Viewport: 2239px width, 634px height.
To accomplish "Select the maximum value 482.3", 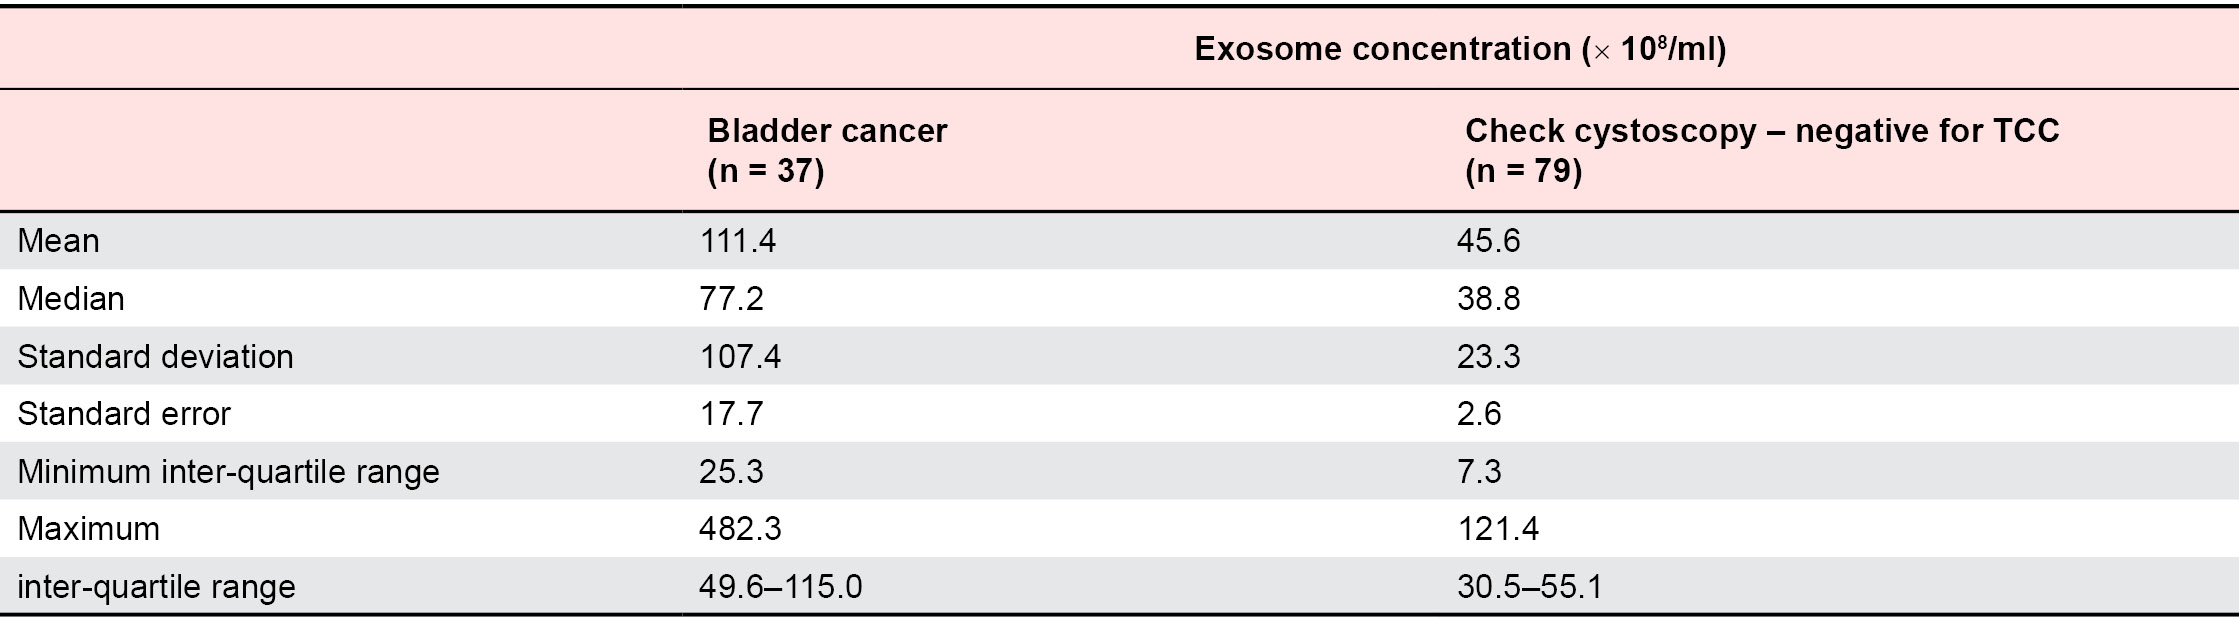I will pos(740,529).
